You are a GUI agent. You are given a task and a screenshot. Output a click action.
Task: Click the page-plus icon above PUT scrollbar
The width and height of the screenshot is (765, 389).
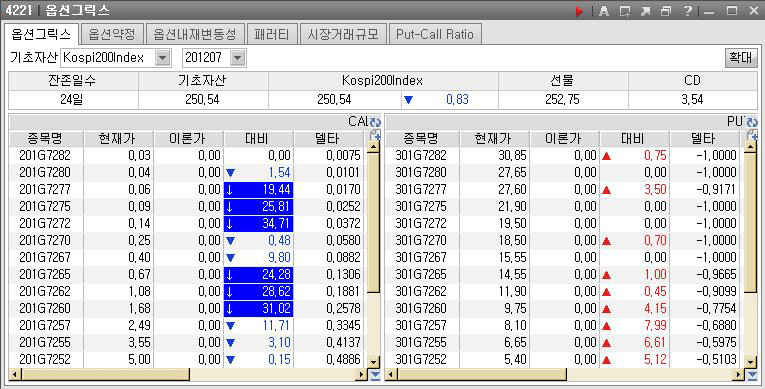coord(752,135)
